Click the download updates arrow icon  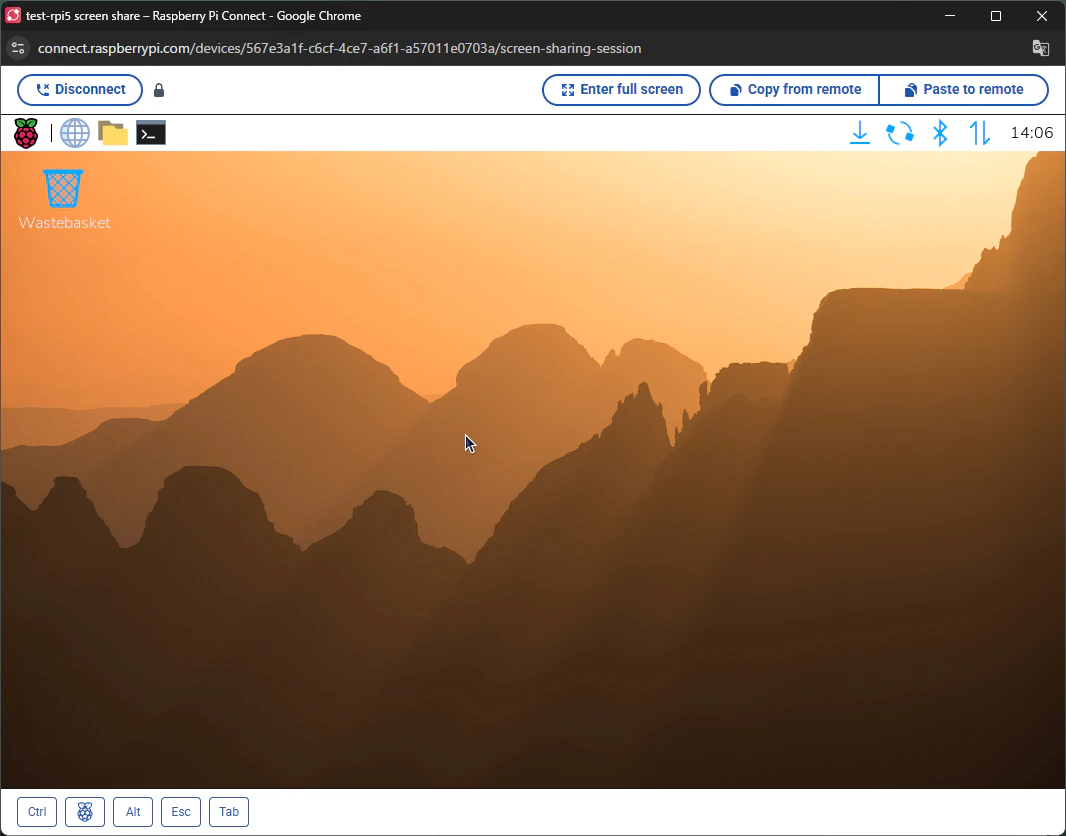(x=860, y=133)
